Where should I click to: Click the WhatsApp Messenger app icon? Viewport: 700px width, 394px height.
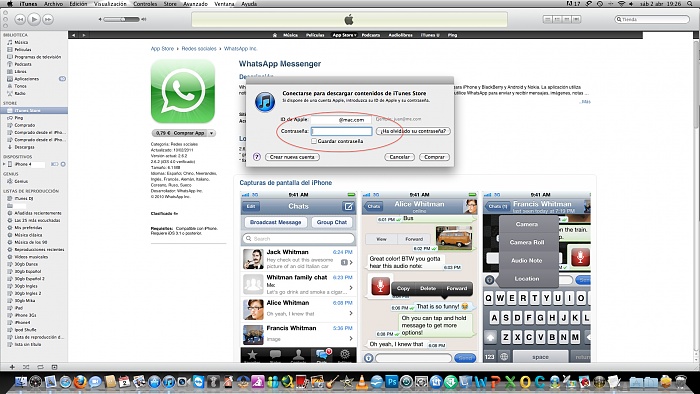[183, 91]
